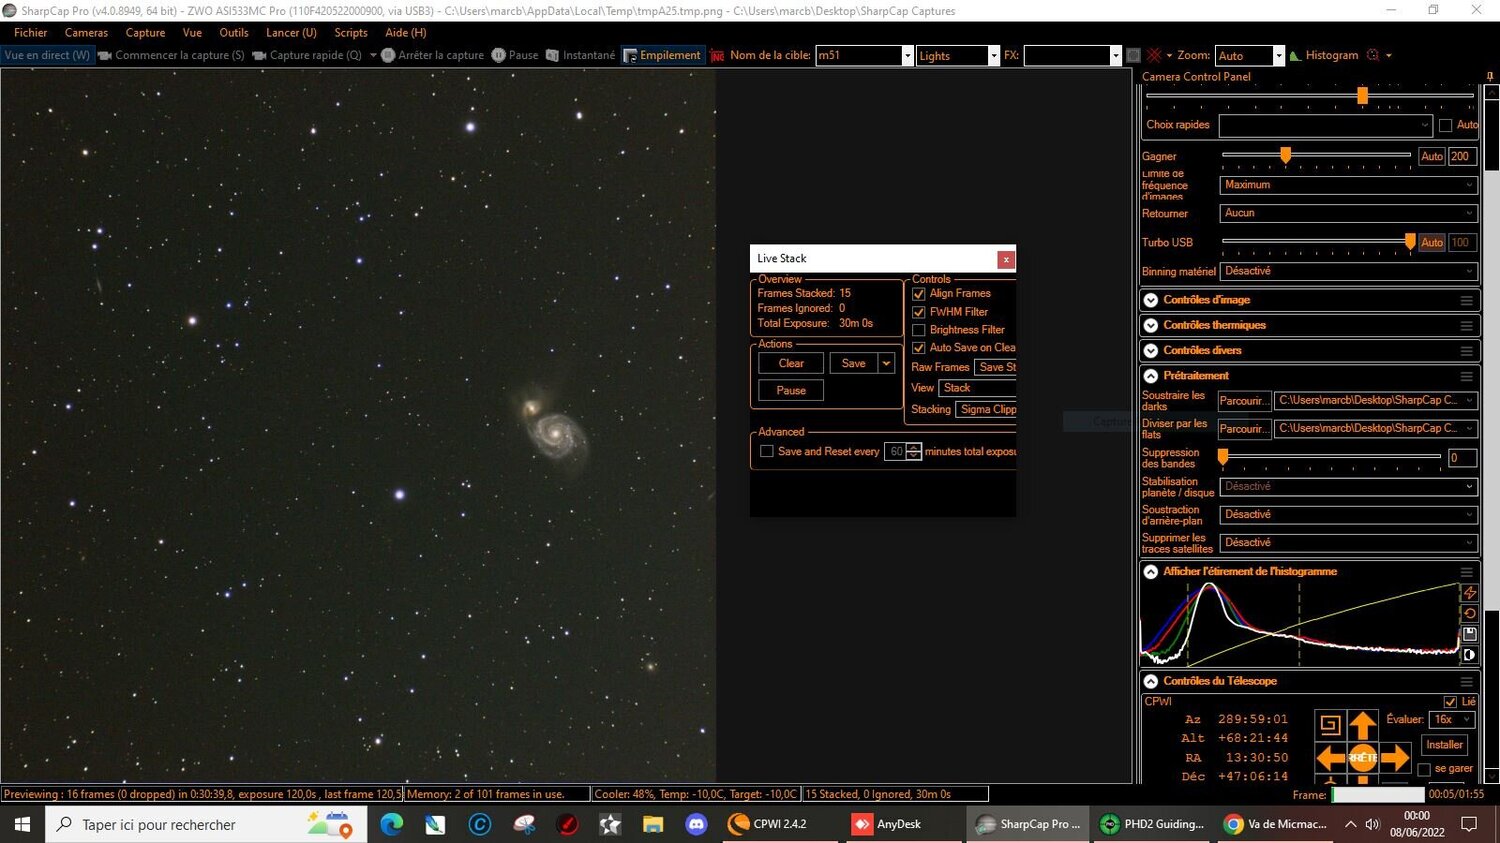Open the Scripts menu
1500x843 pixels.
[x=351, y=33]
